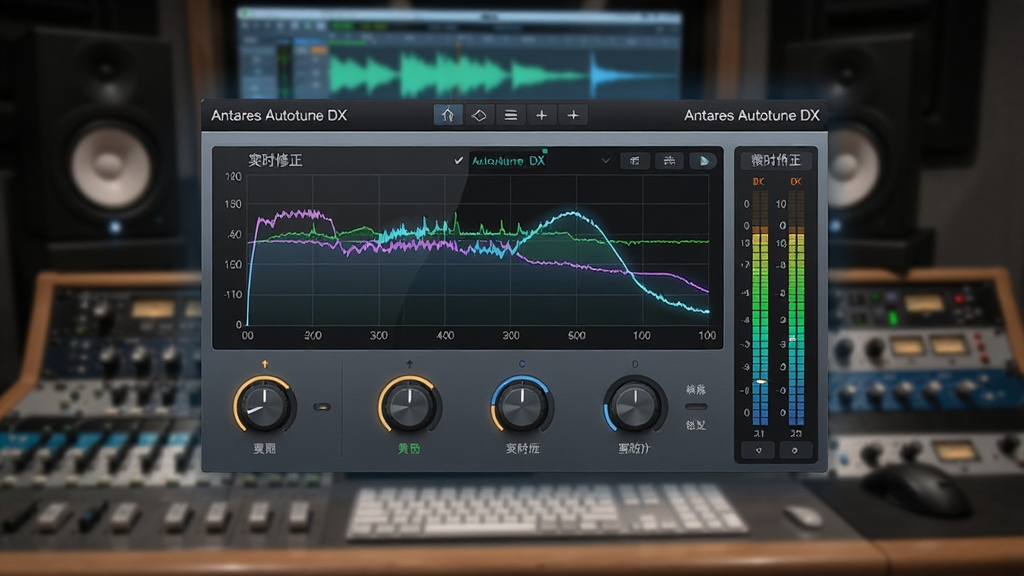
Task: Click the -110 value on the graph y-axis
Action: 232,295
